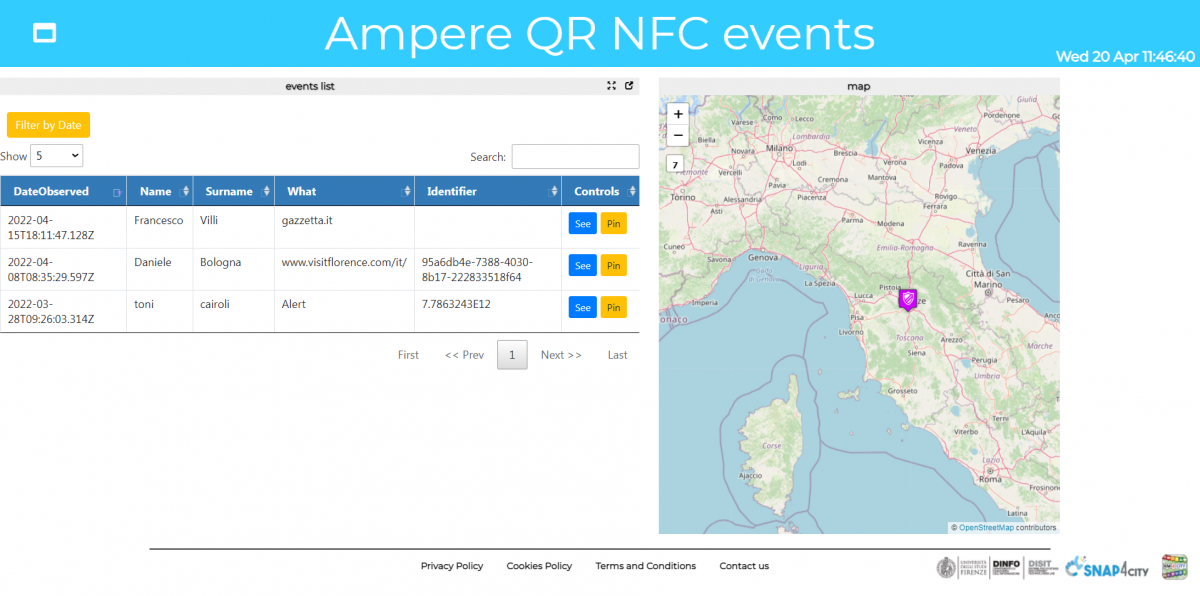This screenshot has width=1200, height=596.
Task: Open events list in new window icon
Action: click(x=629, y=86)
